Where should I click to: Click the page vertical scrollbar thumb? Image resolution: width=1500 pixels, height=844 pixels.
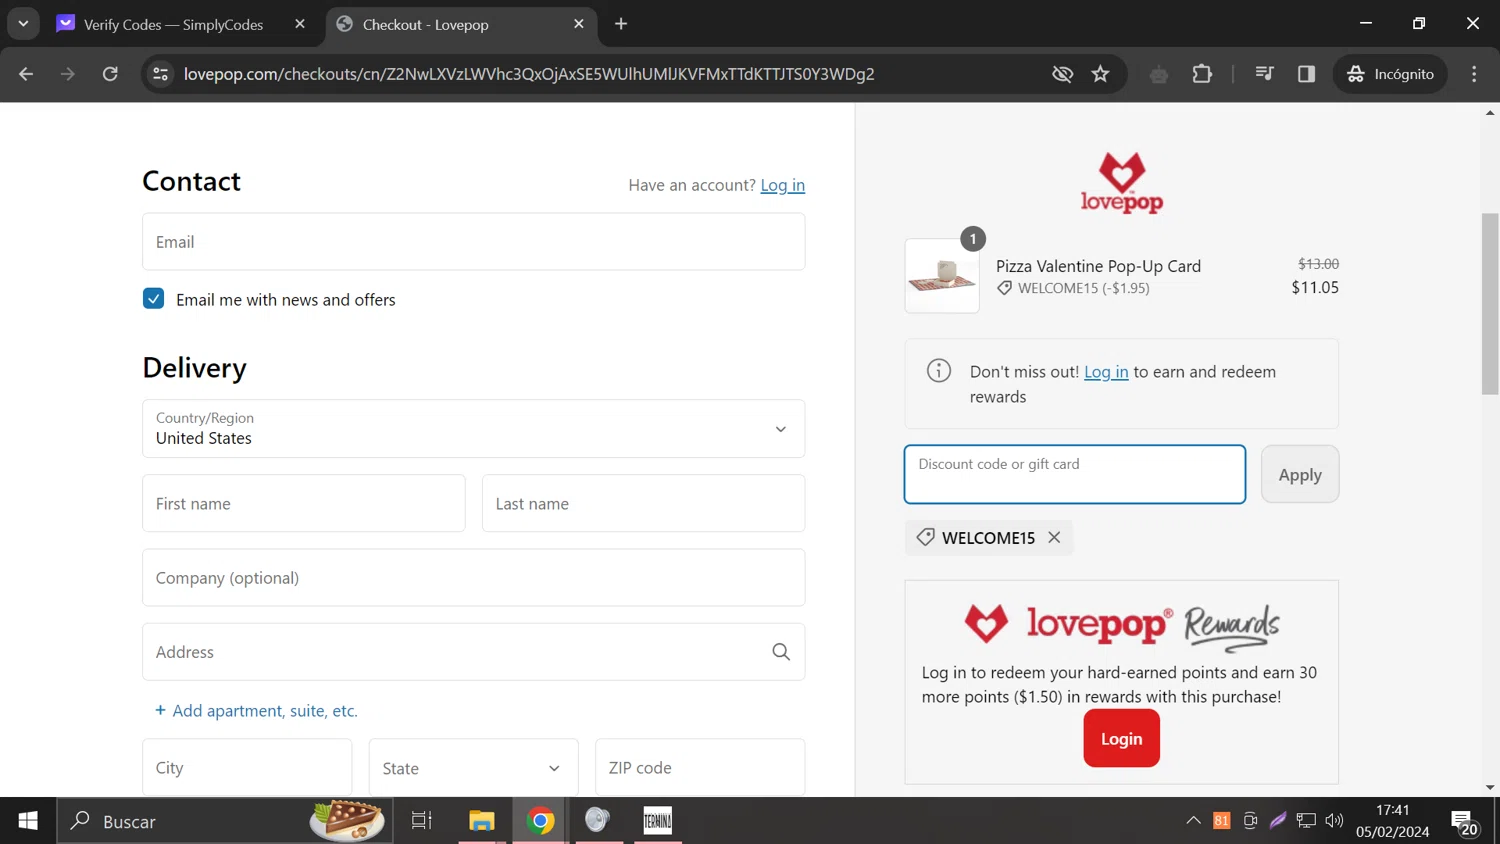1490,304
